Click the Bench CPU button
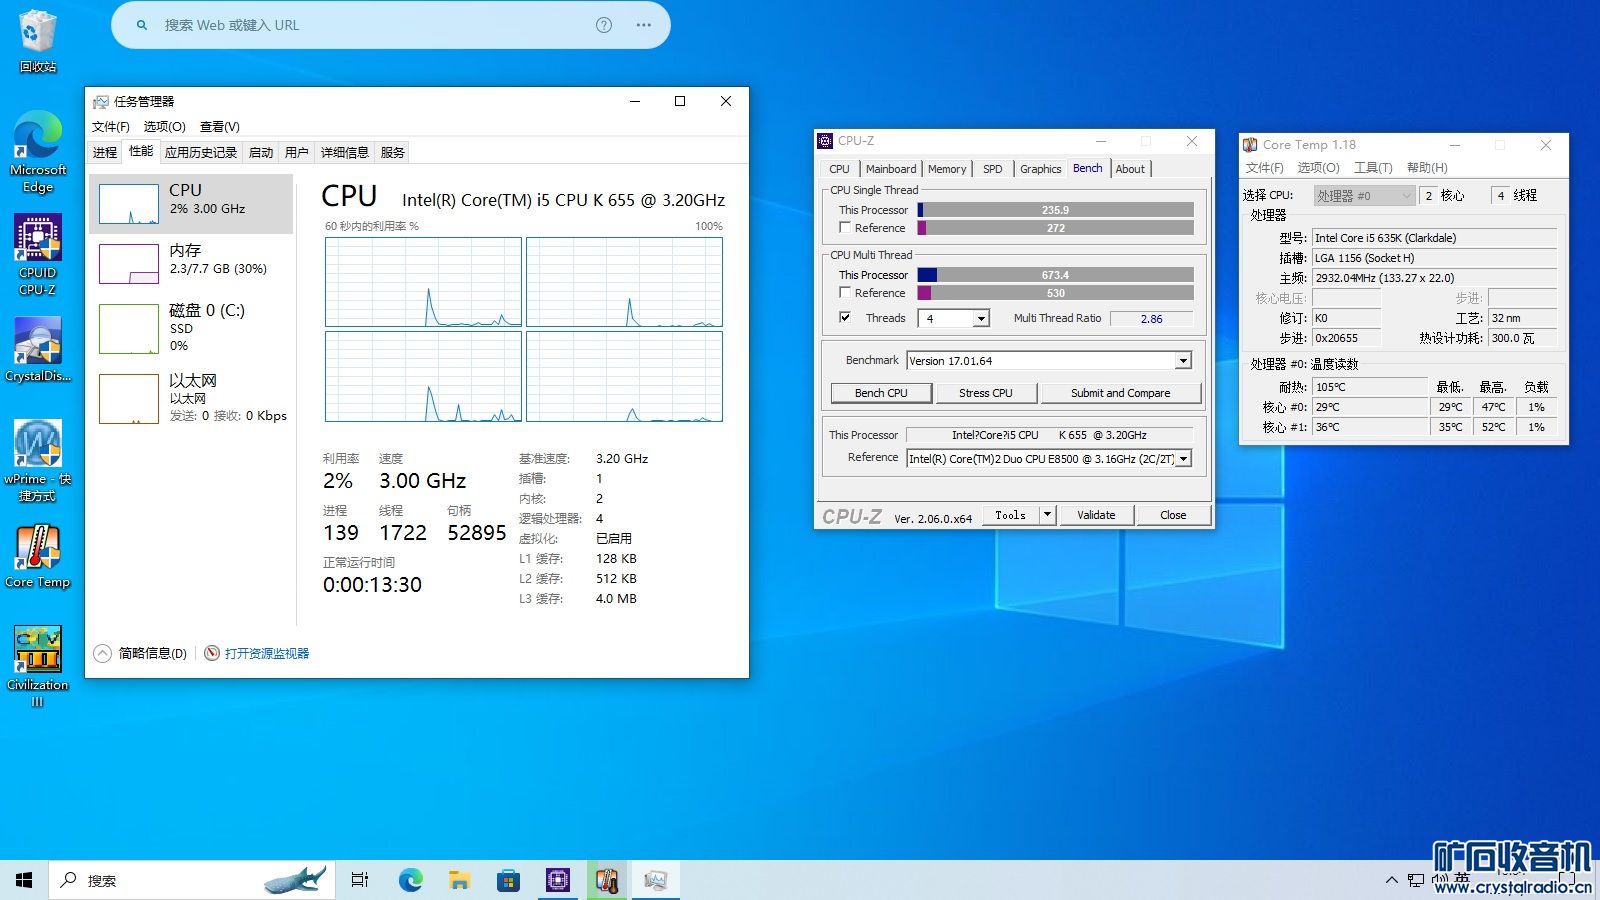The width and height of the screenshot is (1600, 900). (881, 393)
